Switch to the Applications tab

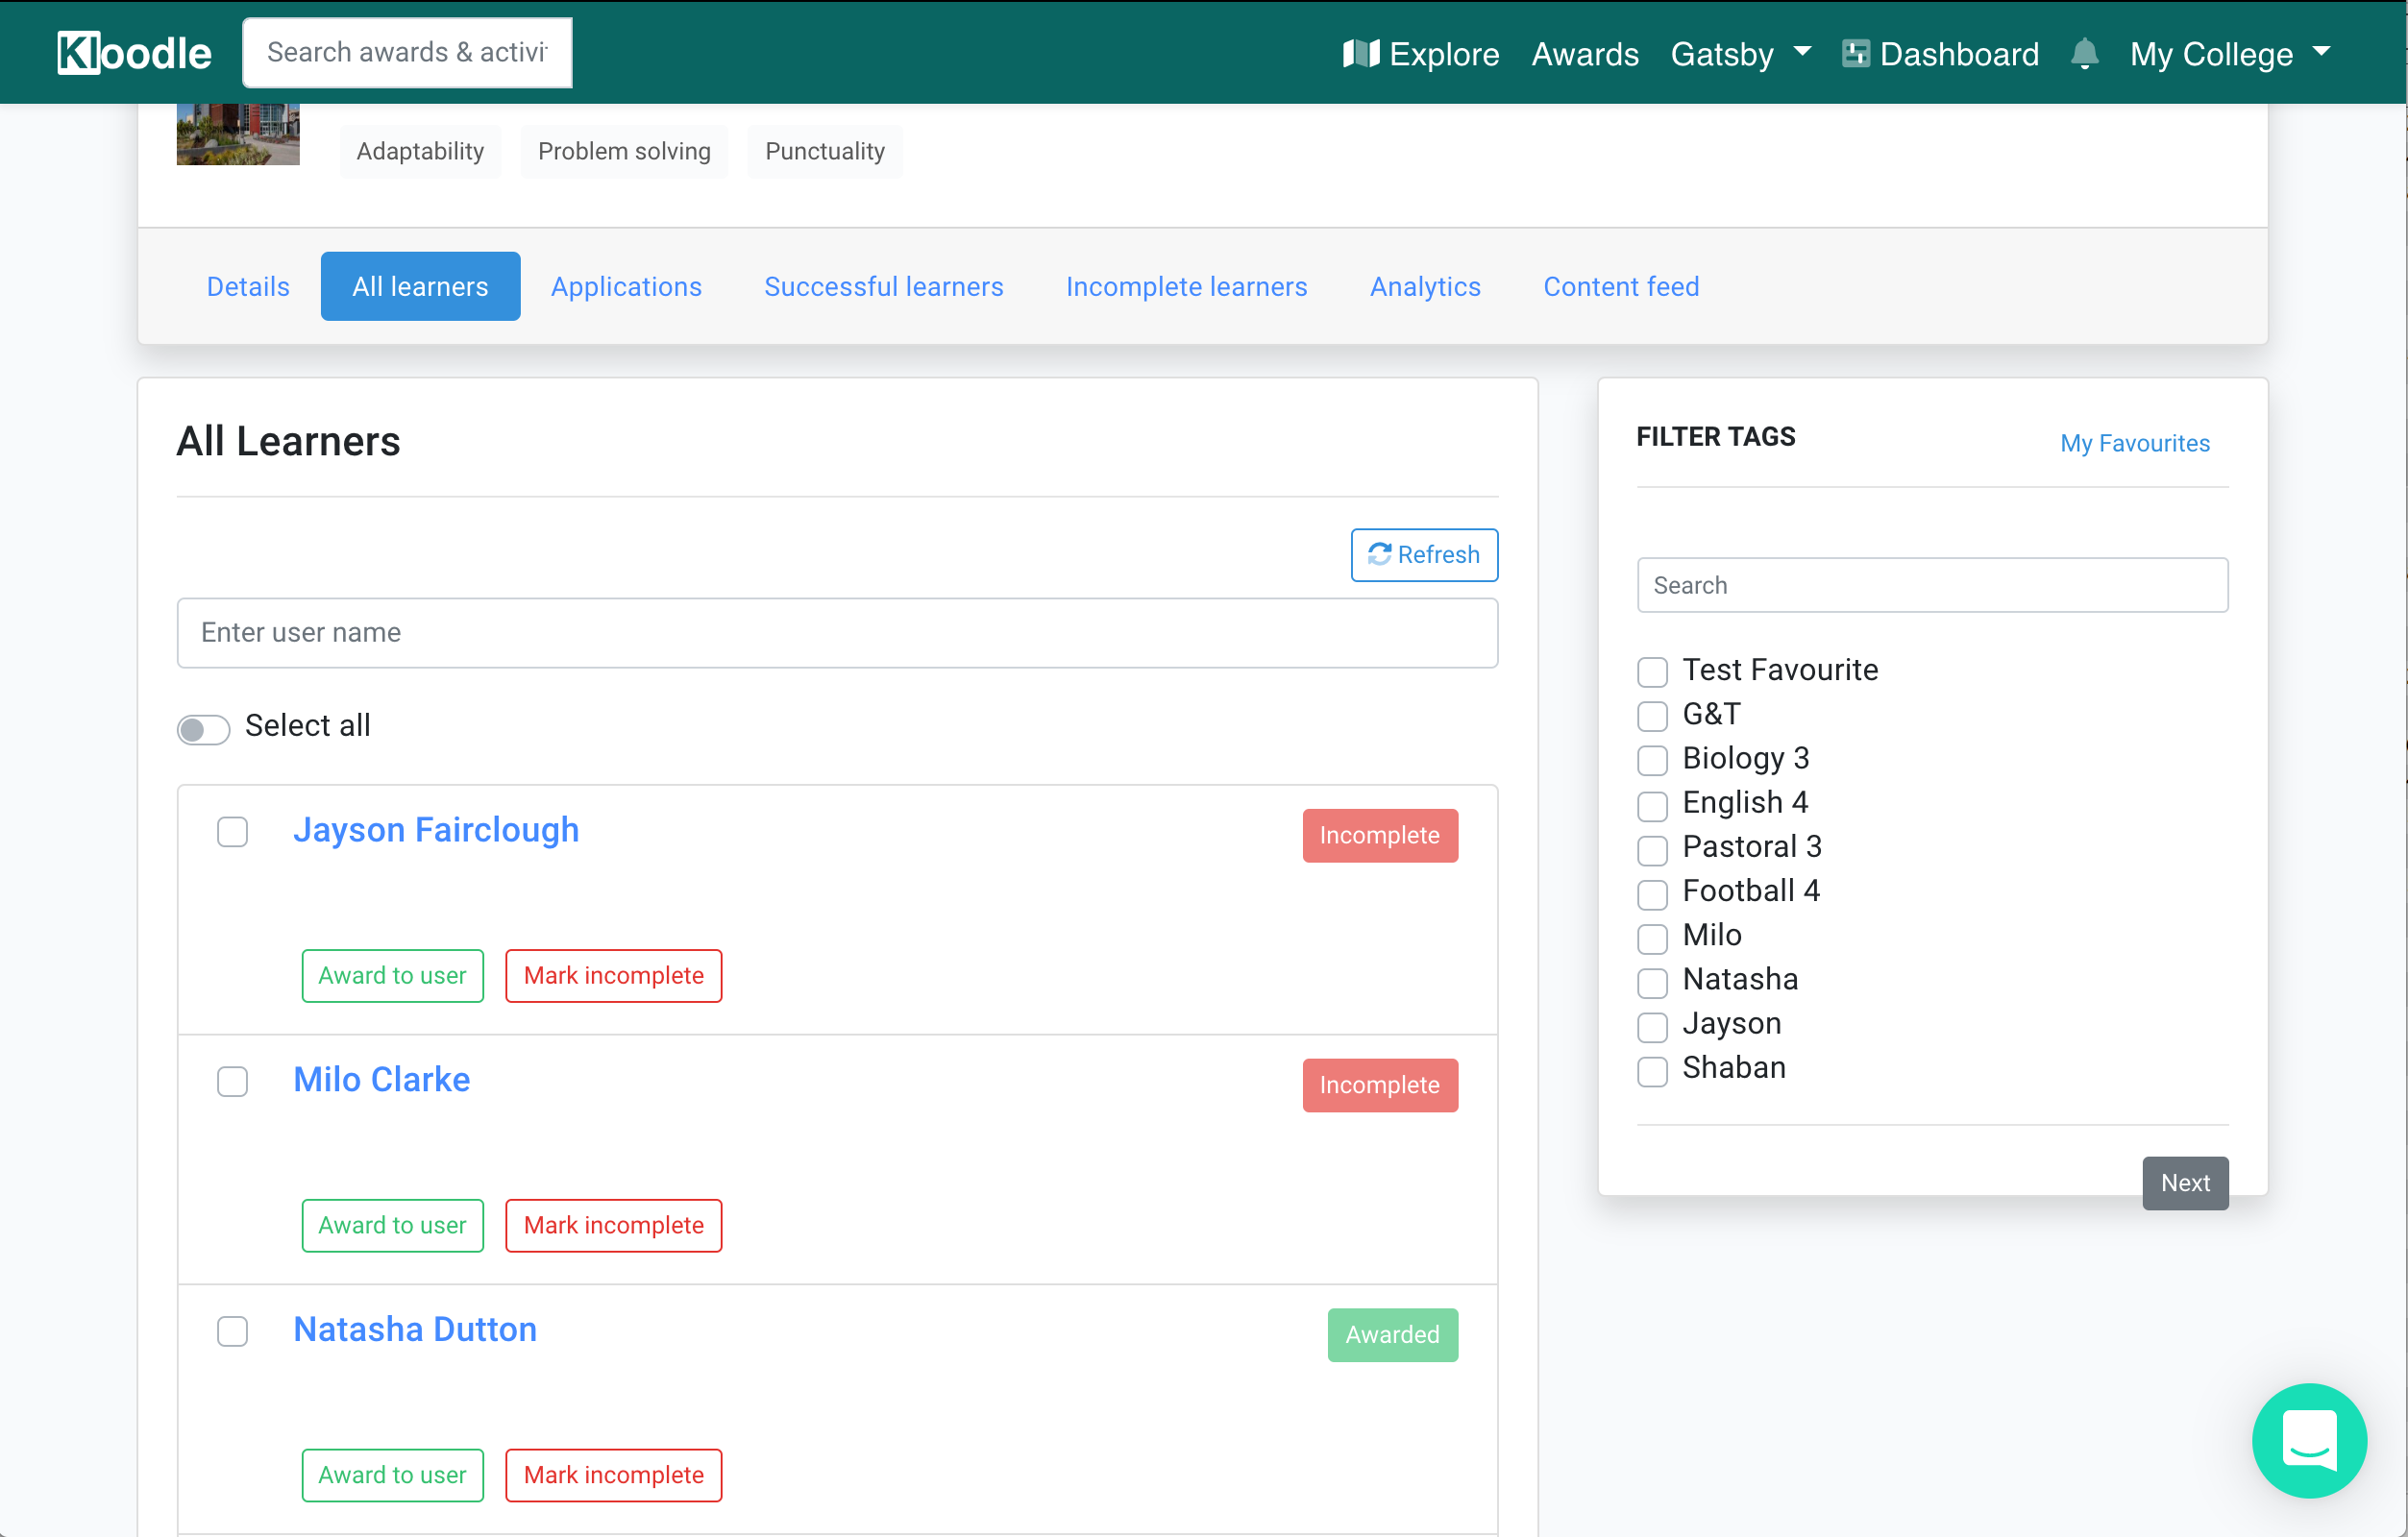click(626, 286)
